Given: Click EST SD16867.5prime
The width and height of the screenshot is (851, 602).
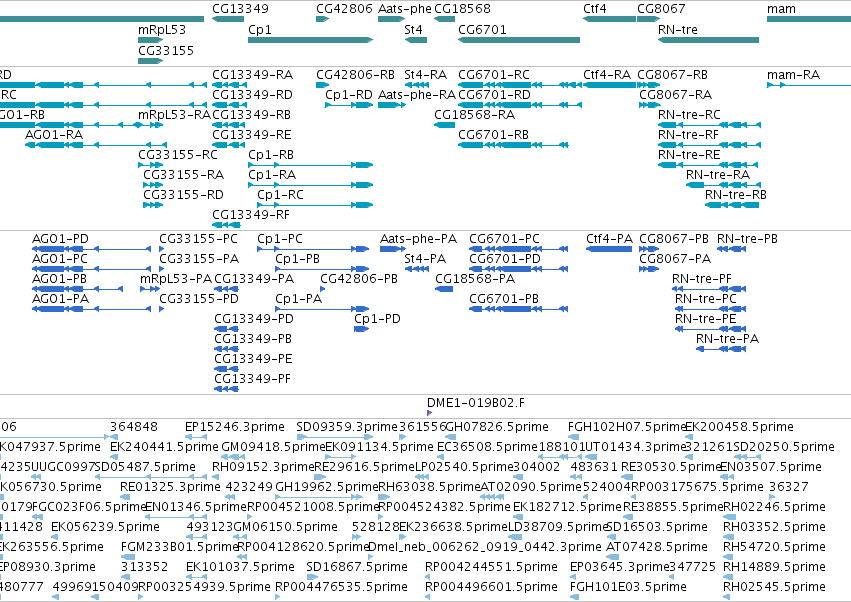Looking at the screenshot, I should coord(357,567).
